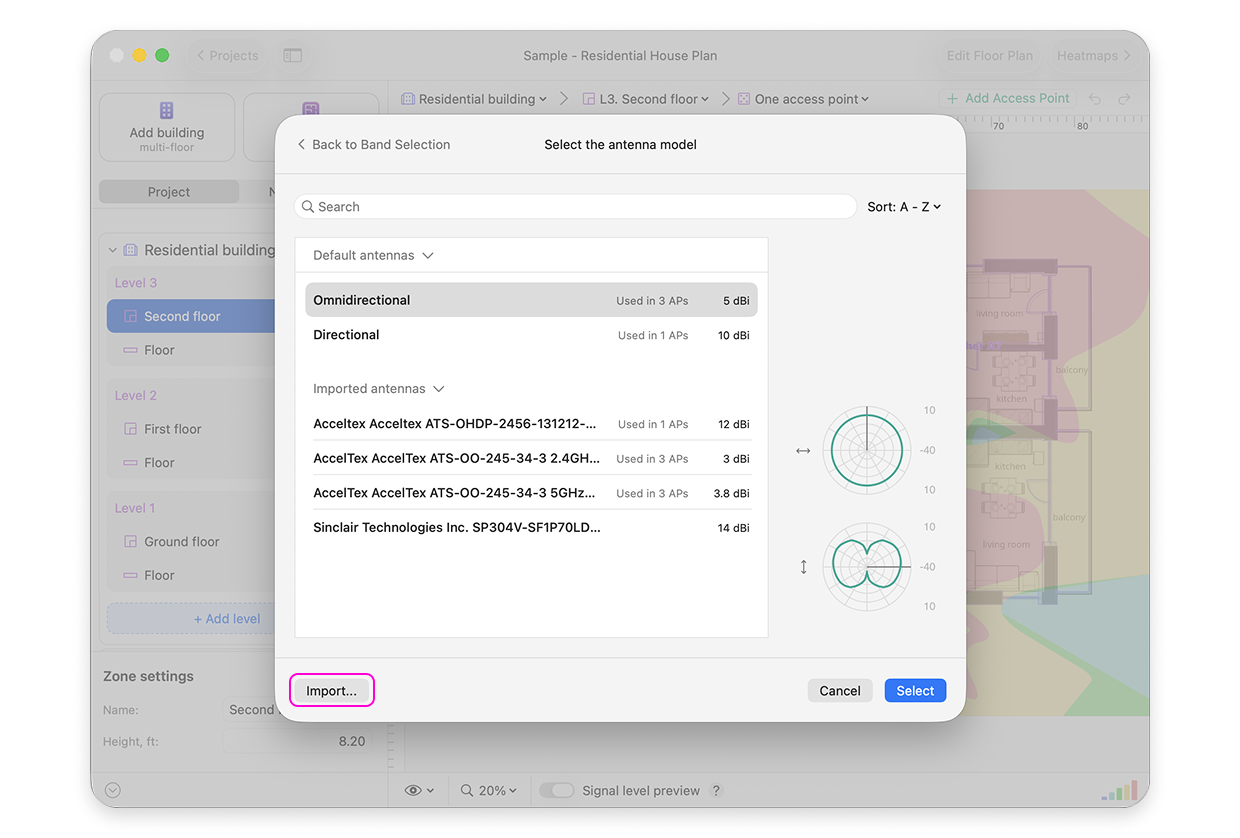Go Back to Band Selection

pyautogui.click(x=373, y=145)
